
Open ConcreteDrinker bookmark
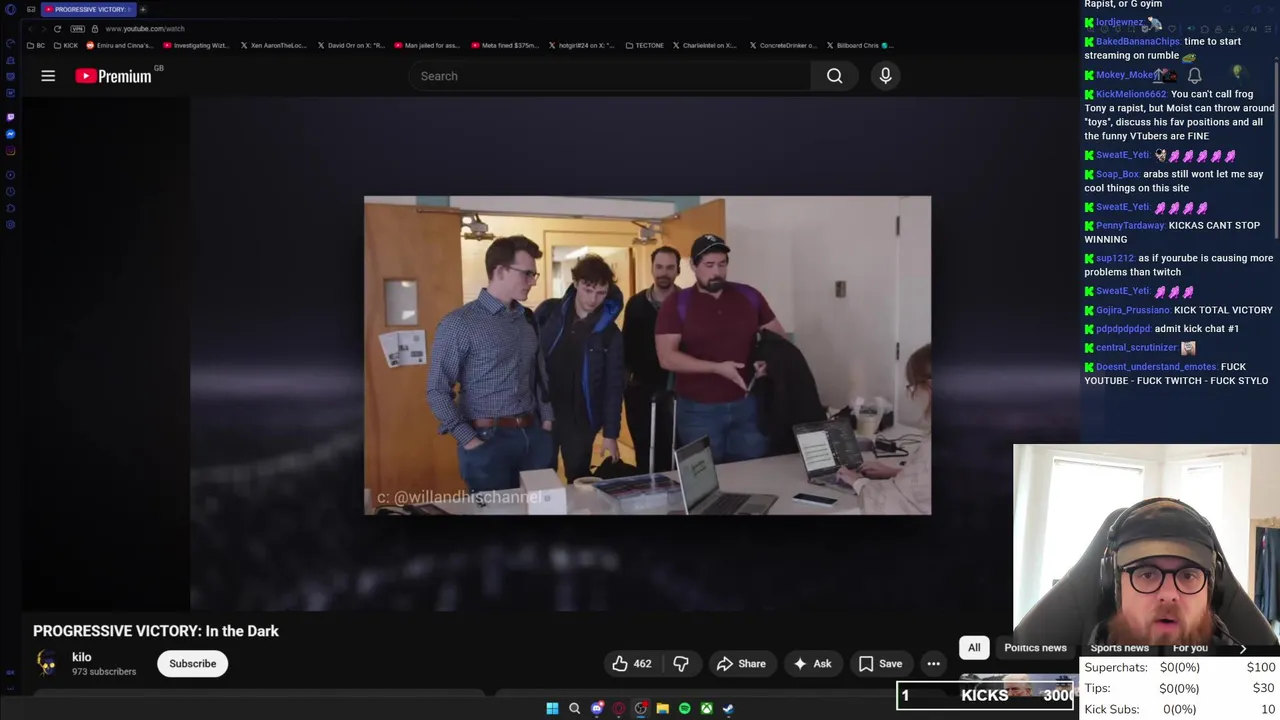(x=783, y=45)
